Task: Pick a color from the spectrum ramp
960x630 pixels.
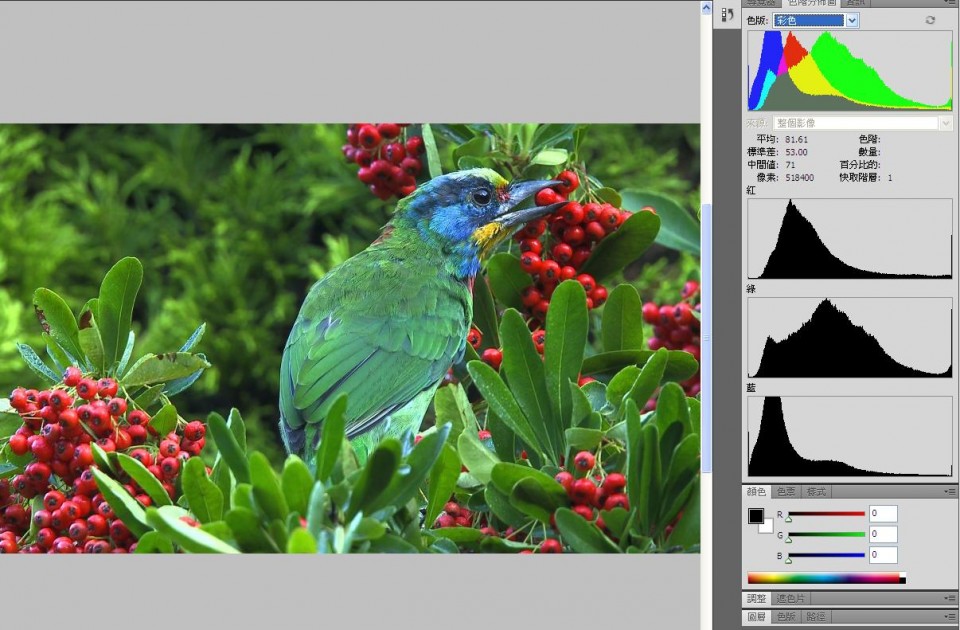Action: 822,578
